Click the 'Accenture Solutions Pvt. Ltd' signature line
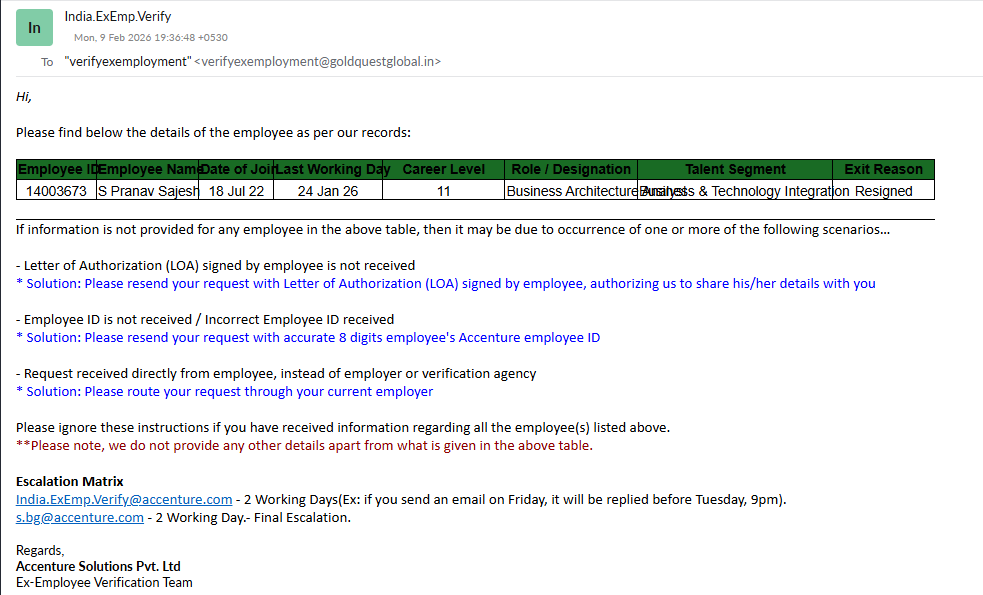Image resolution: width=983 pixels, height=595 pixels. click(98, 566)
